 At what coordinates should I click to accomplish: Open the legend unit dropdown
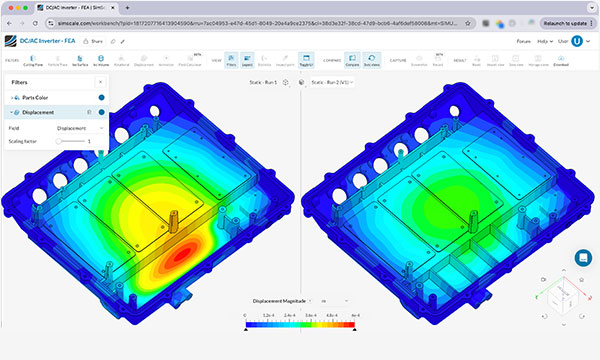334,301
